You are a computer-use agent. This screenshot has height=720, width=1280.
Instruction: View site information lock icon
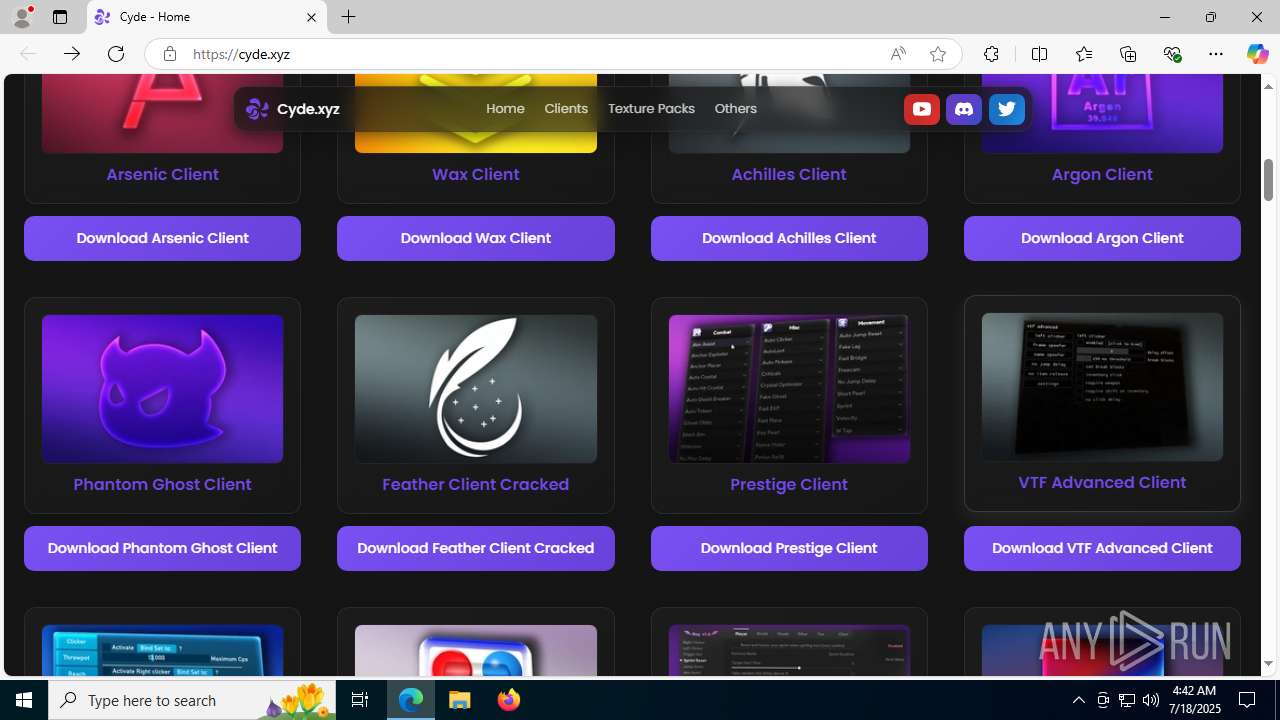point(170,54)
